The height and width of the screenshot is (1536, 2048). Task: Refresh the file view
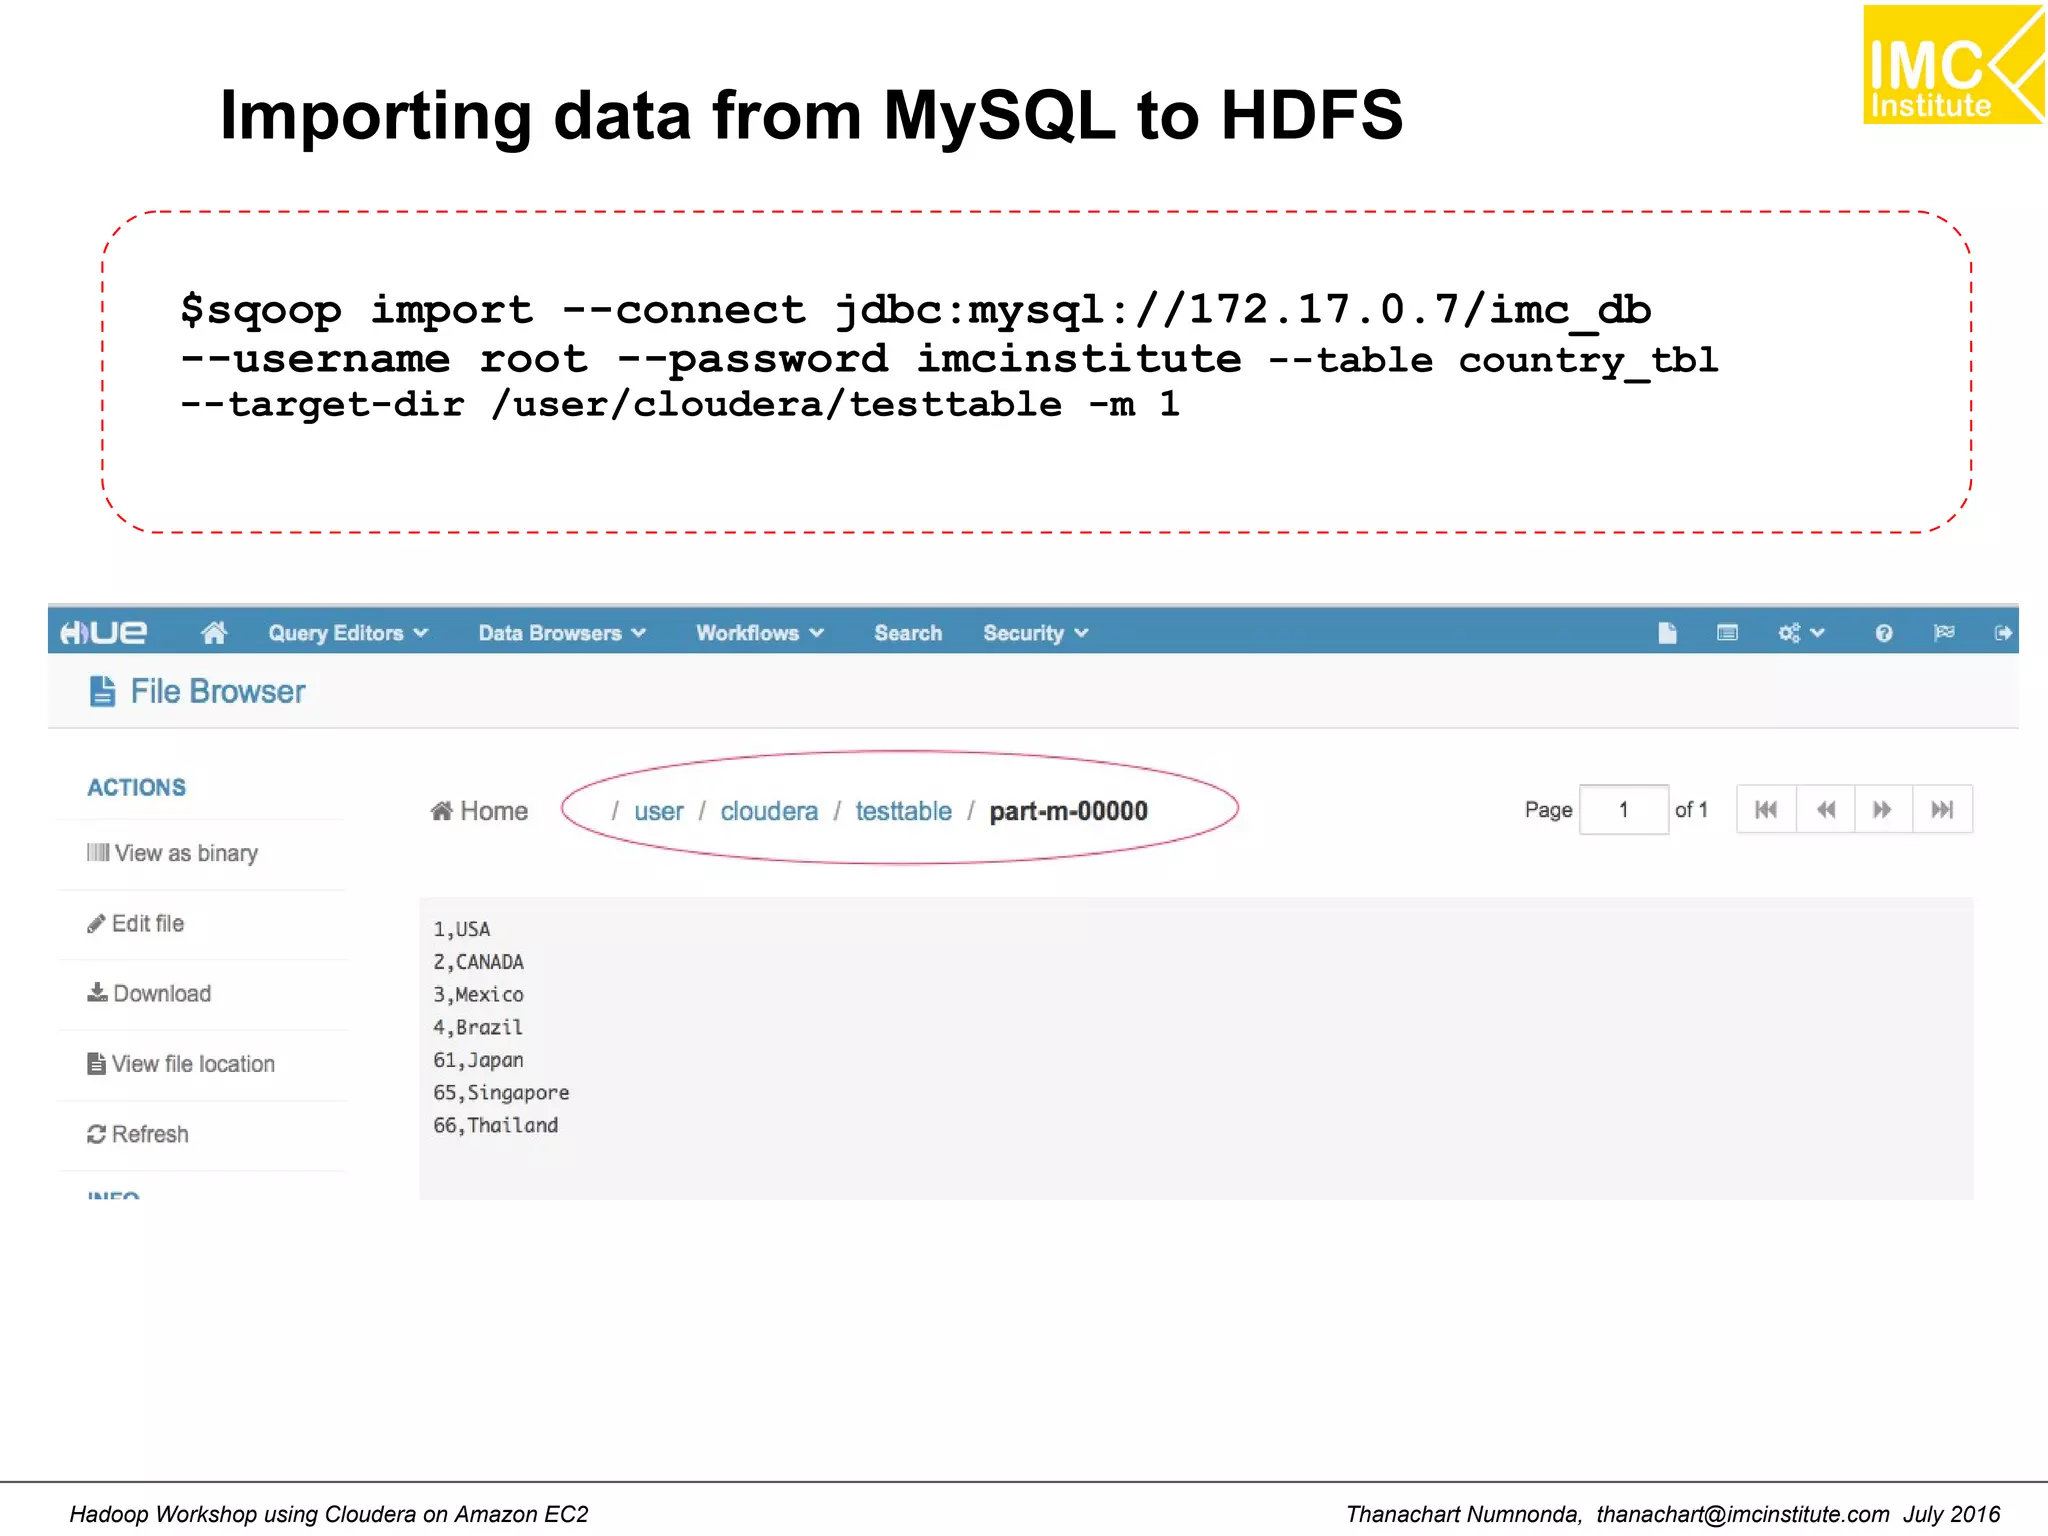click(137, 1134)
